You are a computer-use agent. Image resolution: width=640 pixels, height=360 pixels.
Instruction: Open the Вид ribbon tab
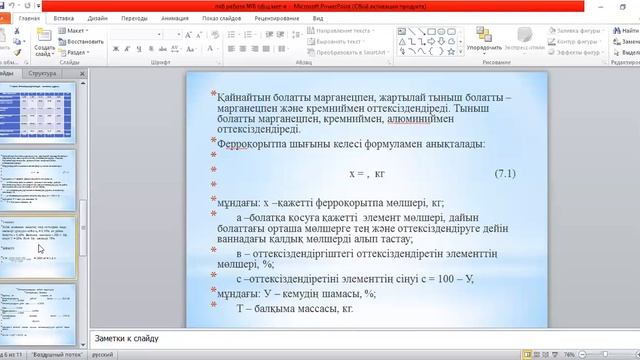click(x=318, y=18)
